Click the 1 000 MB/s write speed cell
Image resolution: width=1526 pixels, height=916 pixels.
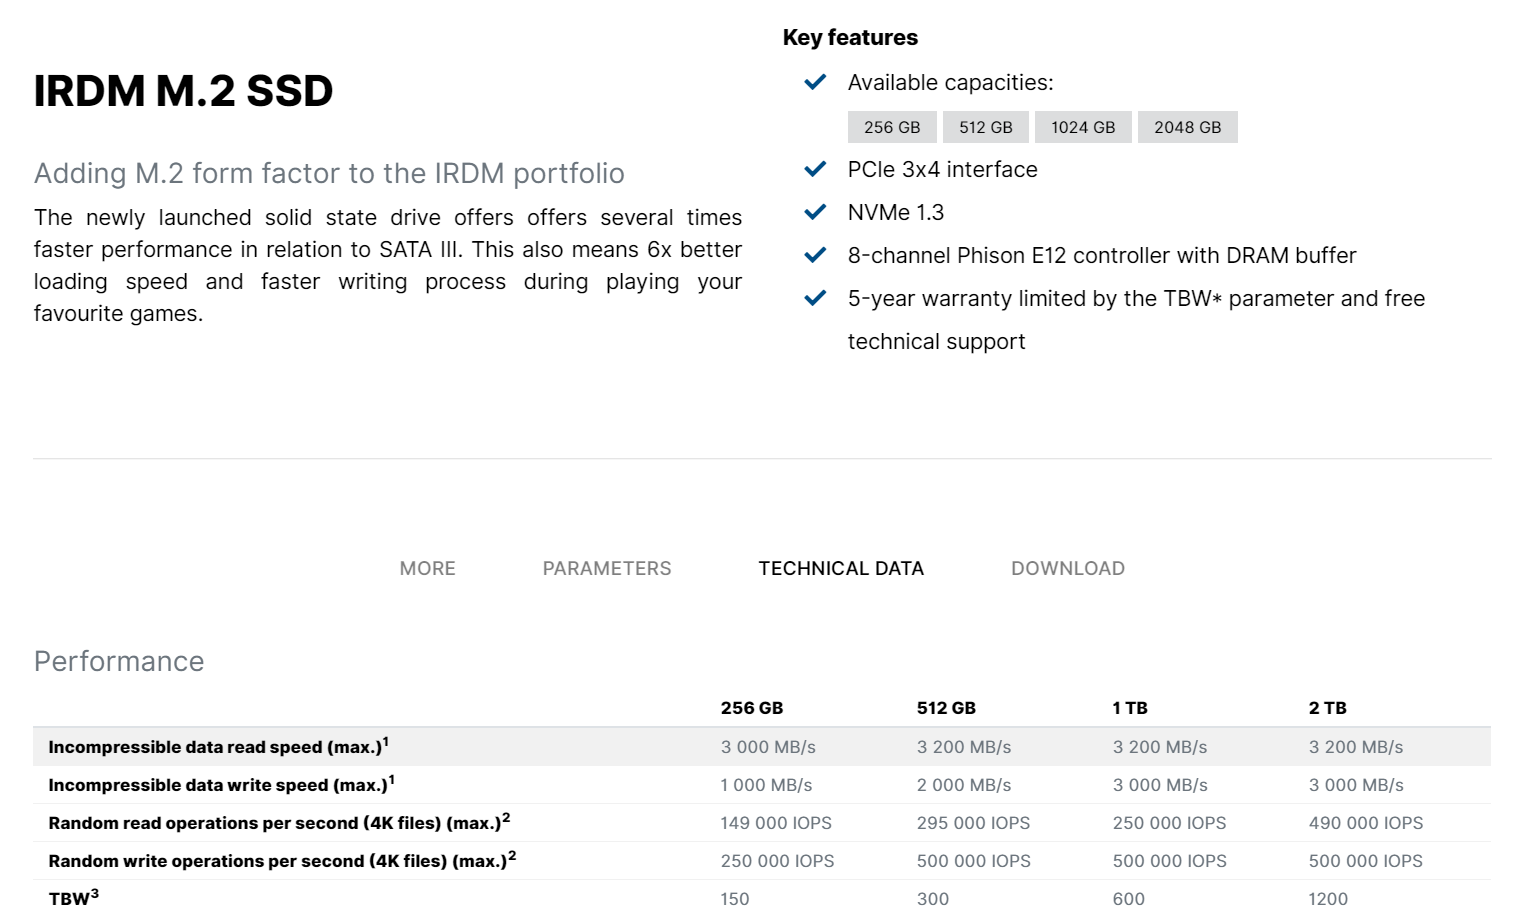click(766, 785)
